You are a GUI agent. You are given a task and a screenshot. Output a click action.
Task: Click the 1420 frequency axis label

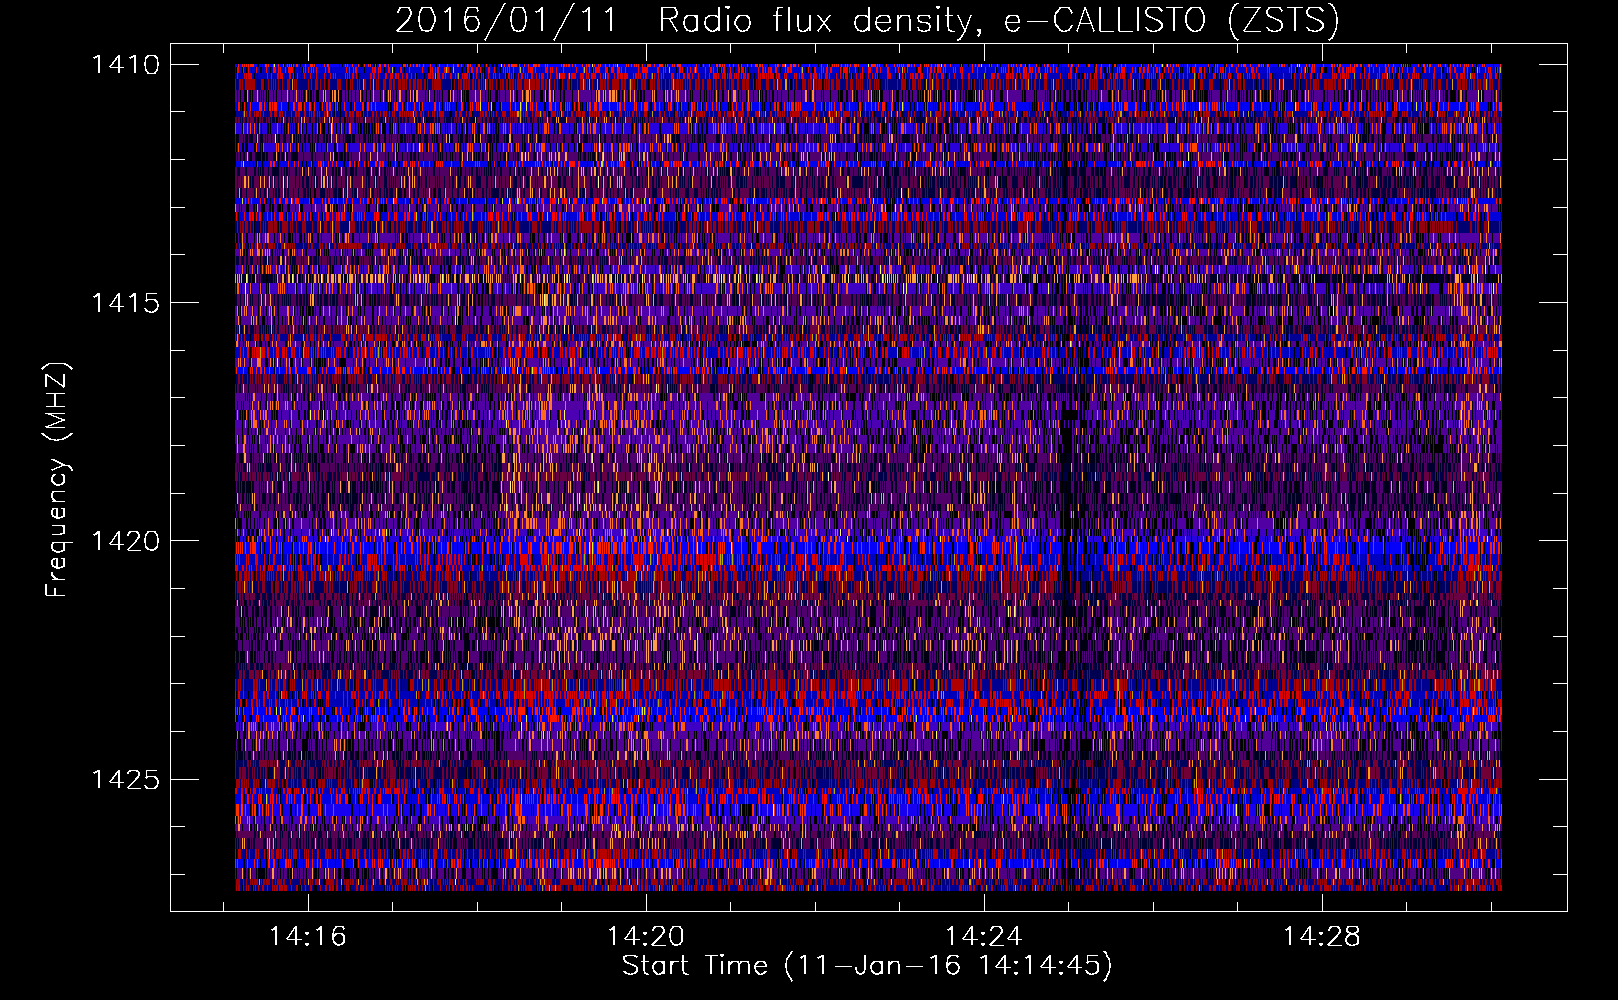[x=125, y=541]
